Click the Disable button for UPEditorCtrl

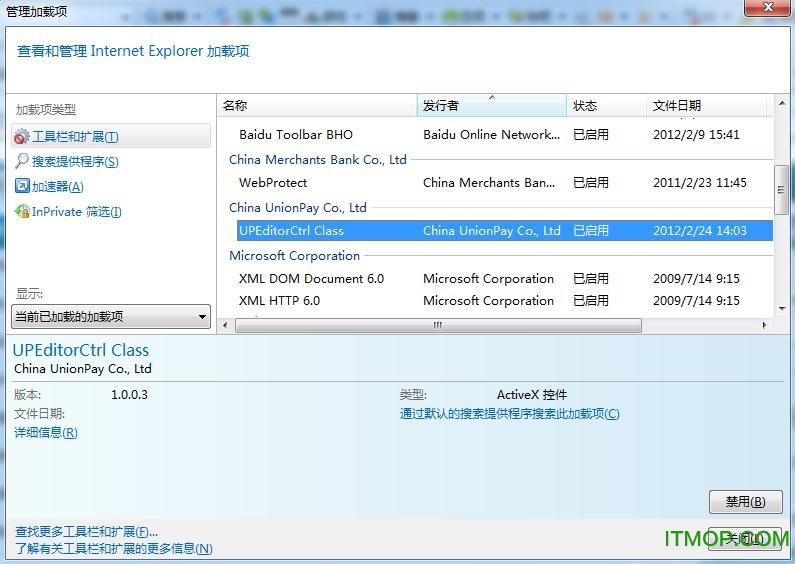tap(744, 502)
